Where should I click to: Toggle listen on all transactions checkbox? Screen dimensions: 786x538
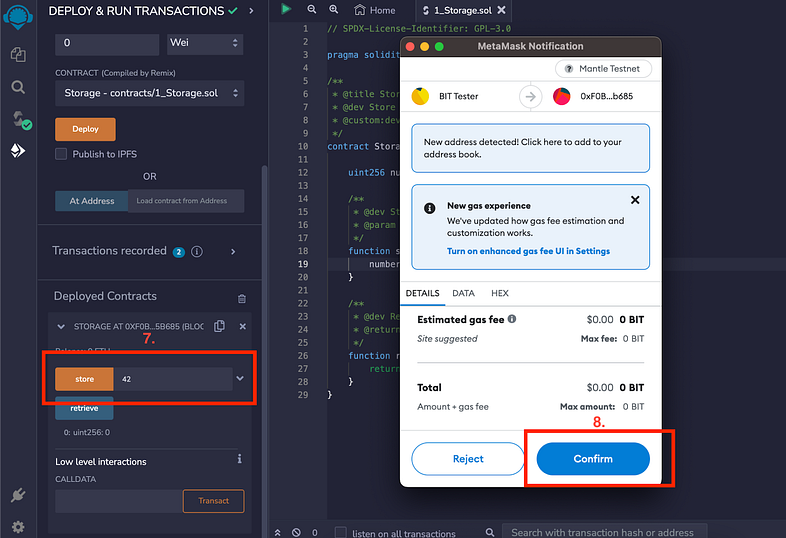click(340, 532)
